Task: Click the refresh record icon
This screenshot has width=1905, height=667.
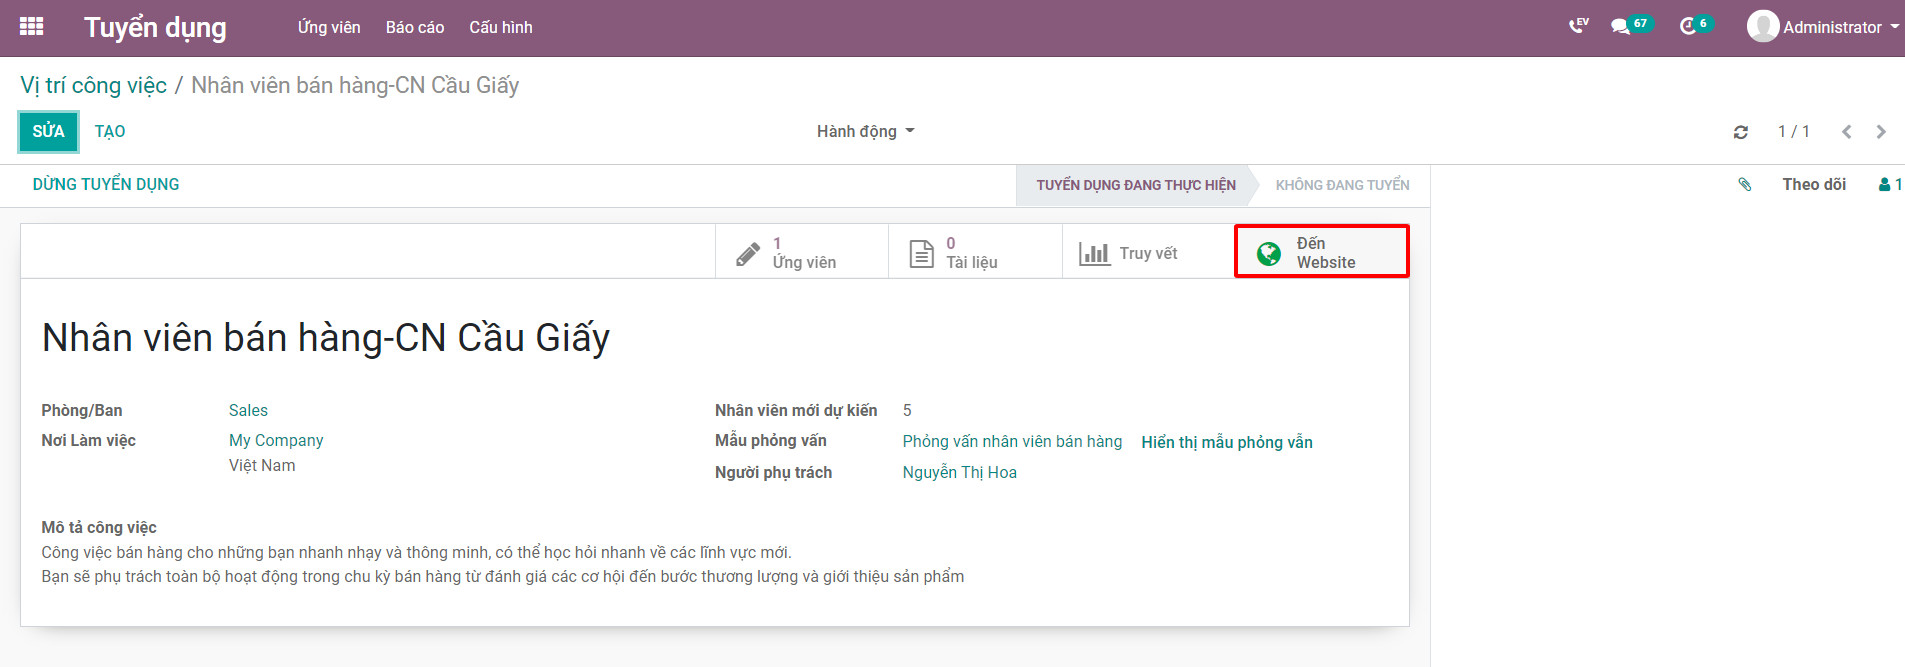Action: pyautogui.click(x=1741, y=132)
